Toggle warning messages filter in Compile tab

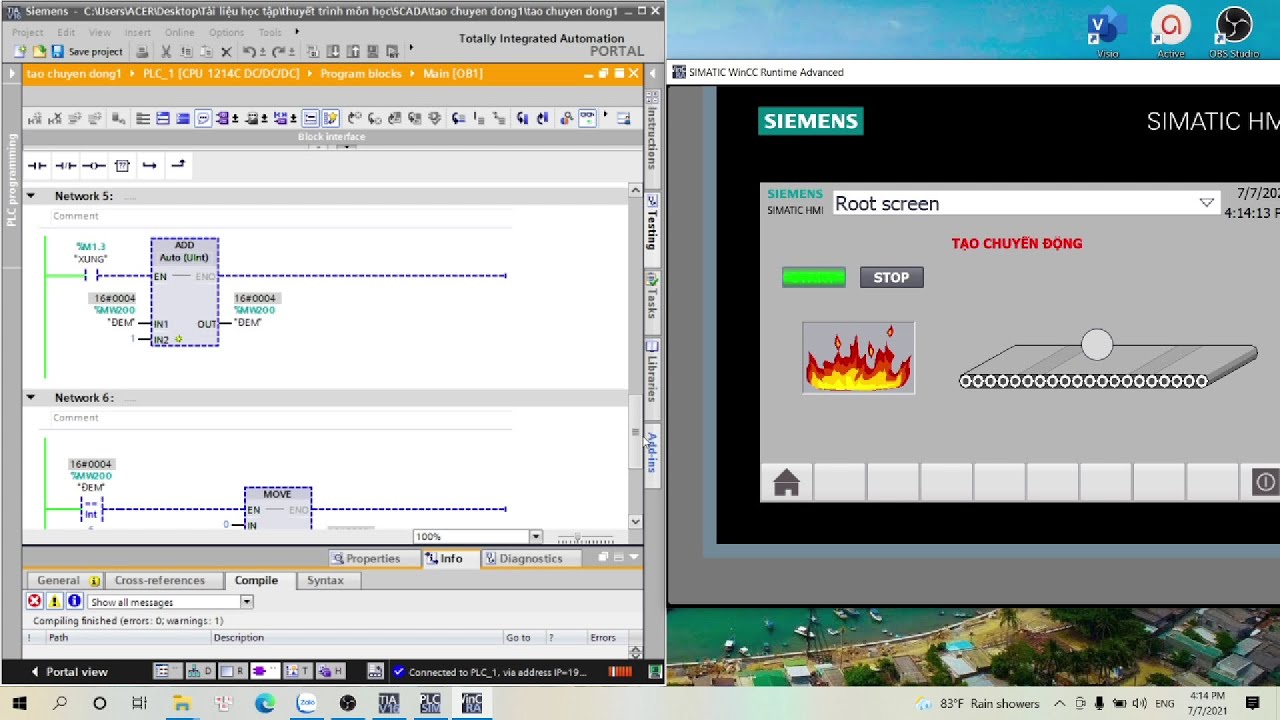(x=54, y=601)
